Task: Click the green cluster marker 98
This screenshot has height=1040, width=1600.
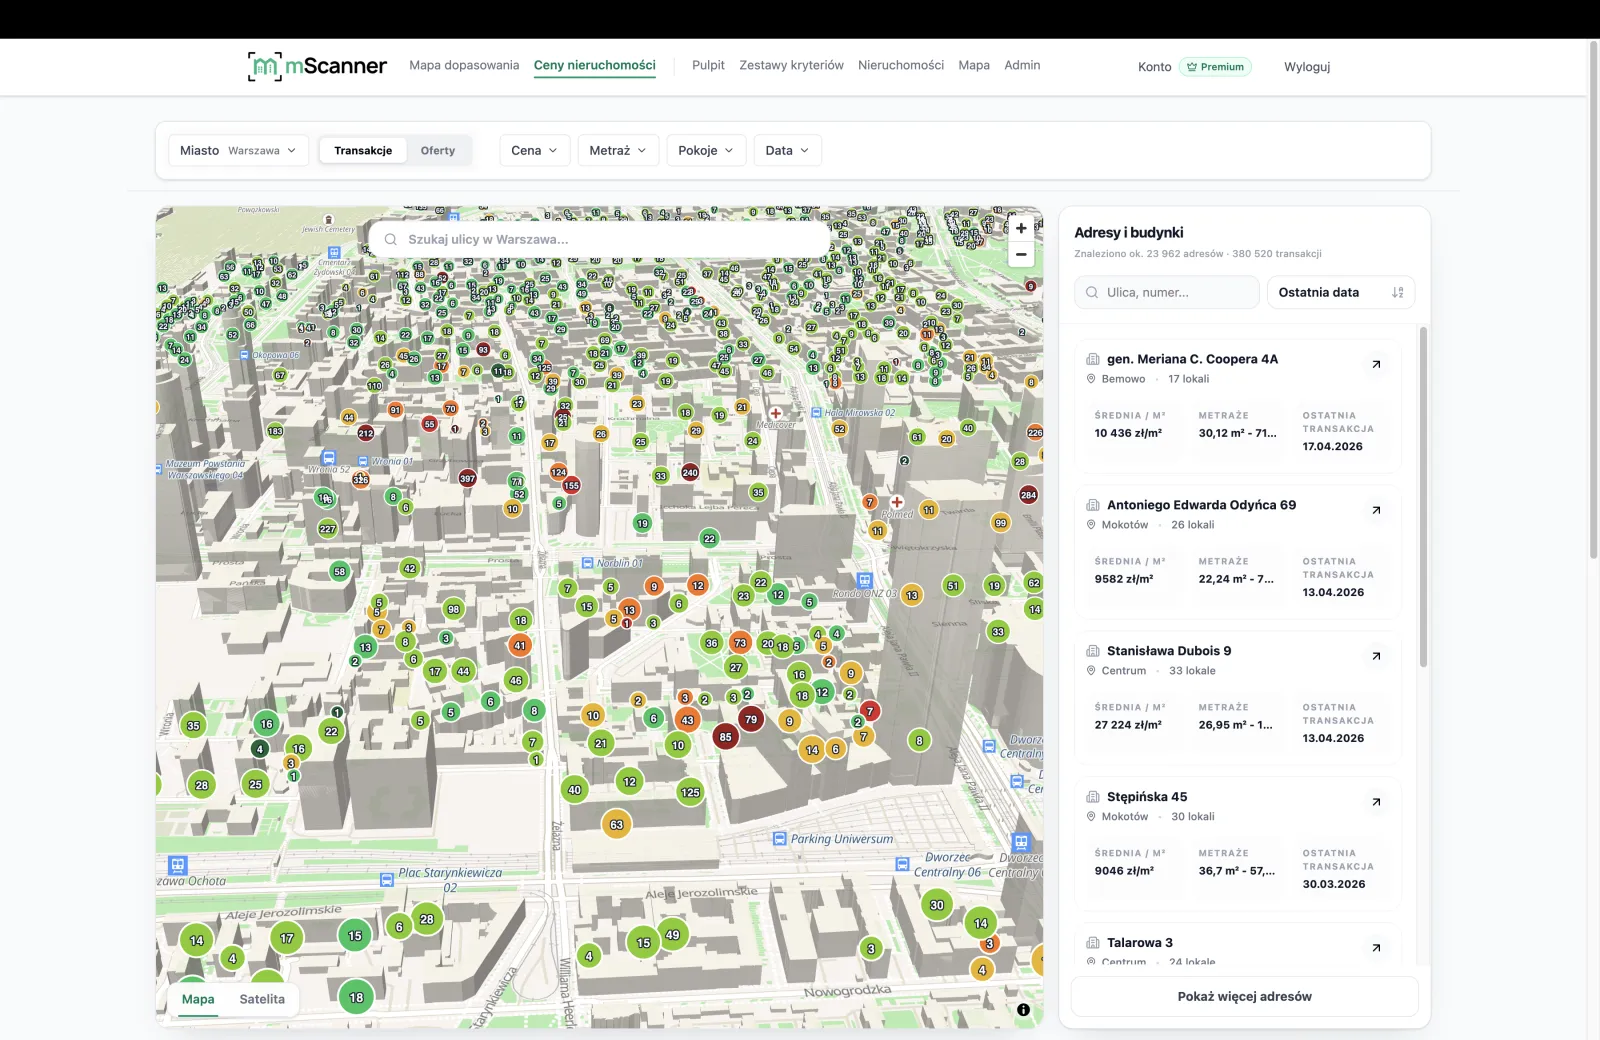Action: [454, 609]
